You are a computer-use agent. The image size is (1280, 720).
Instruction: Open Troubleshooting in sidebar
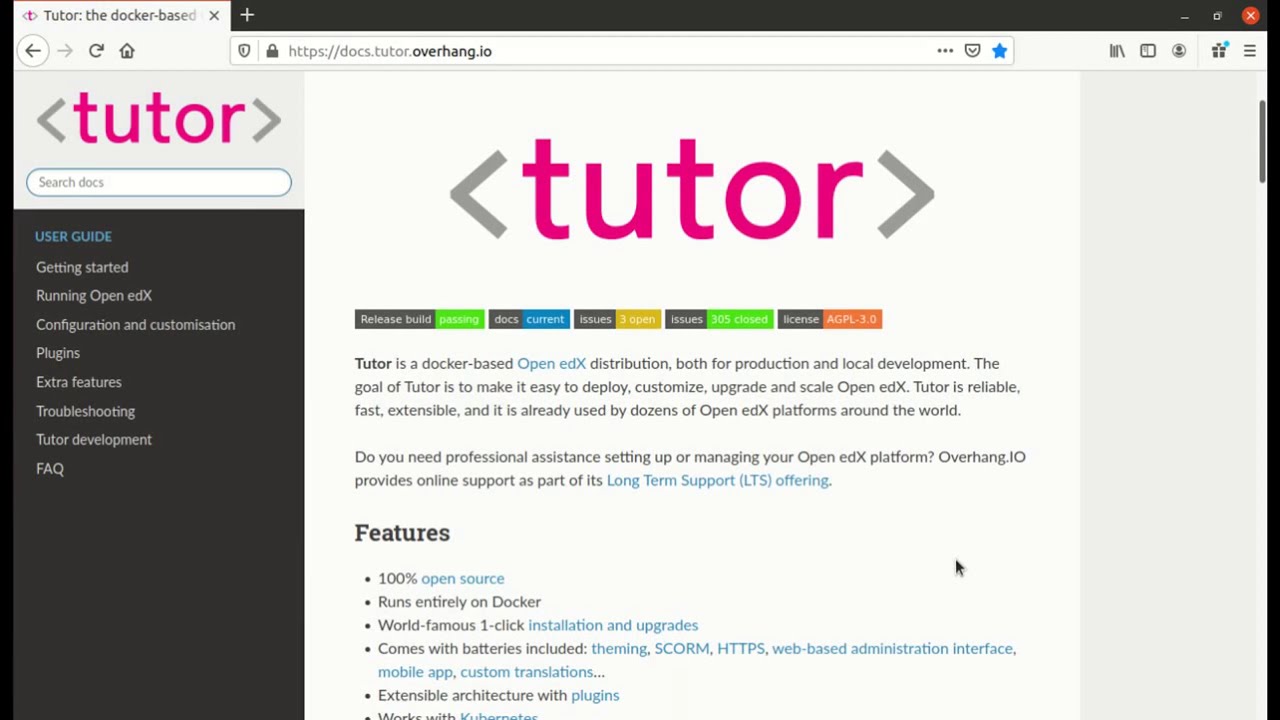tap(85, 411)
